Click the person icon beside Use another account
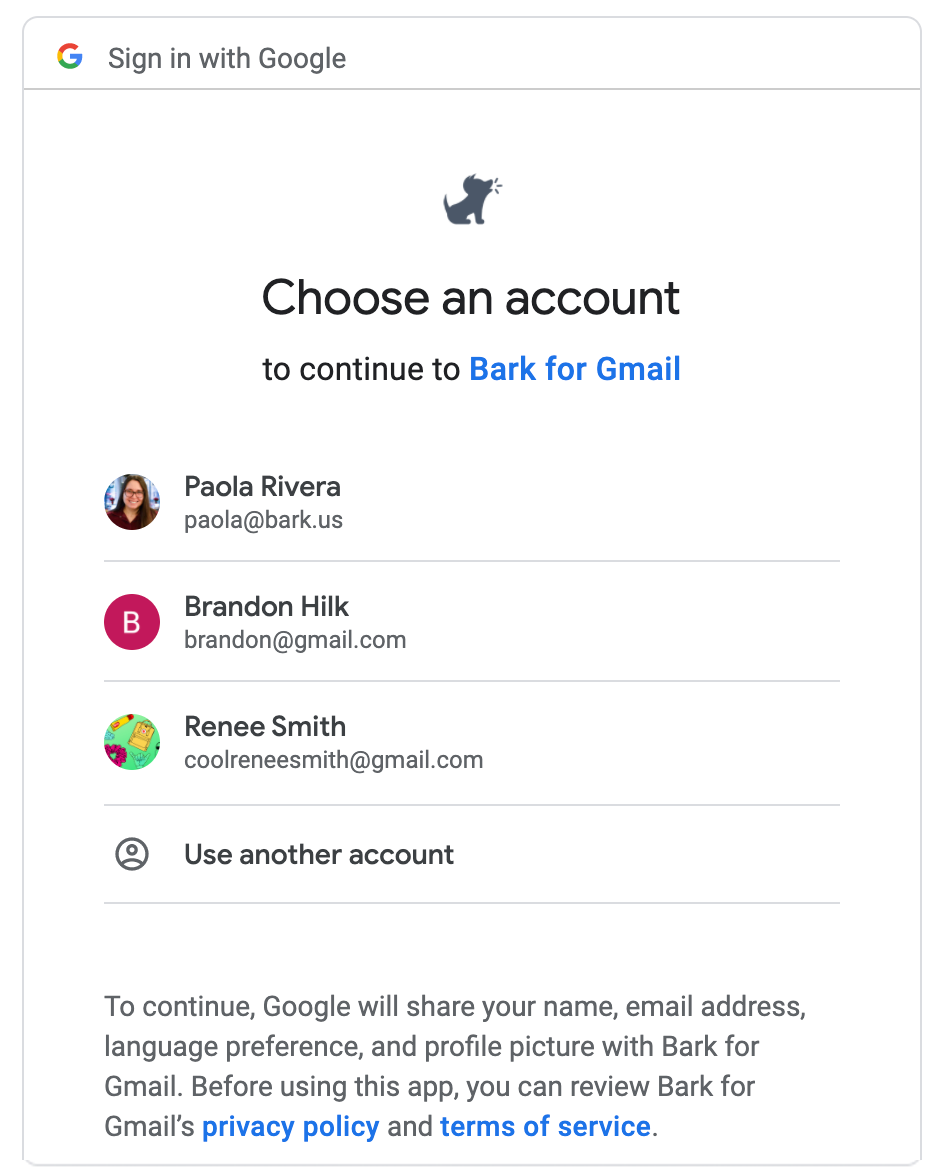The height and width of the screenshot is (1176, 944). click(x=132, y=854)
